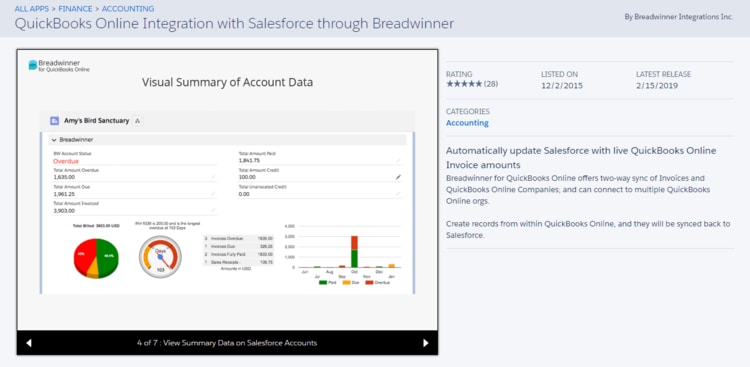
Task: Click the slide caption 4 of 7 text
Action: pyautogui.click(x=227, y=343)
